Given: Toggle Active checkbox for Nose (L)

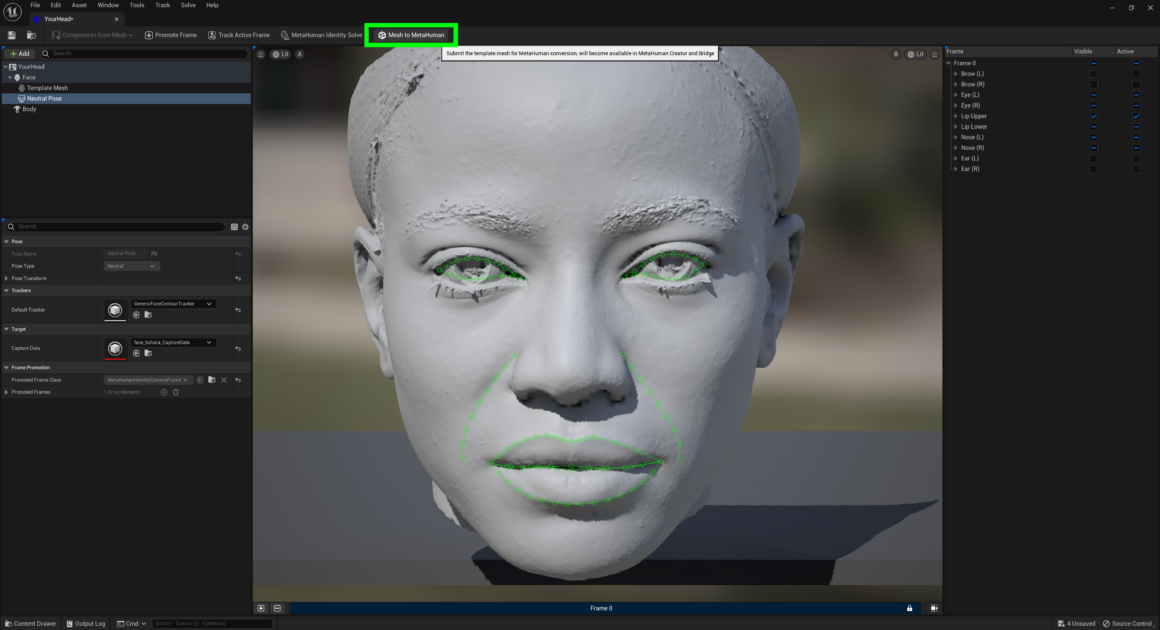Looking at the screenshot, I should [x=1136, y=138].
